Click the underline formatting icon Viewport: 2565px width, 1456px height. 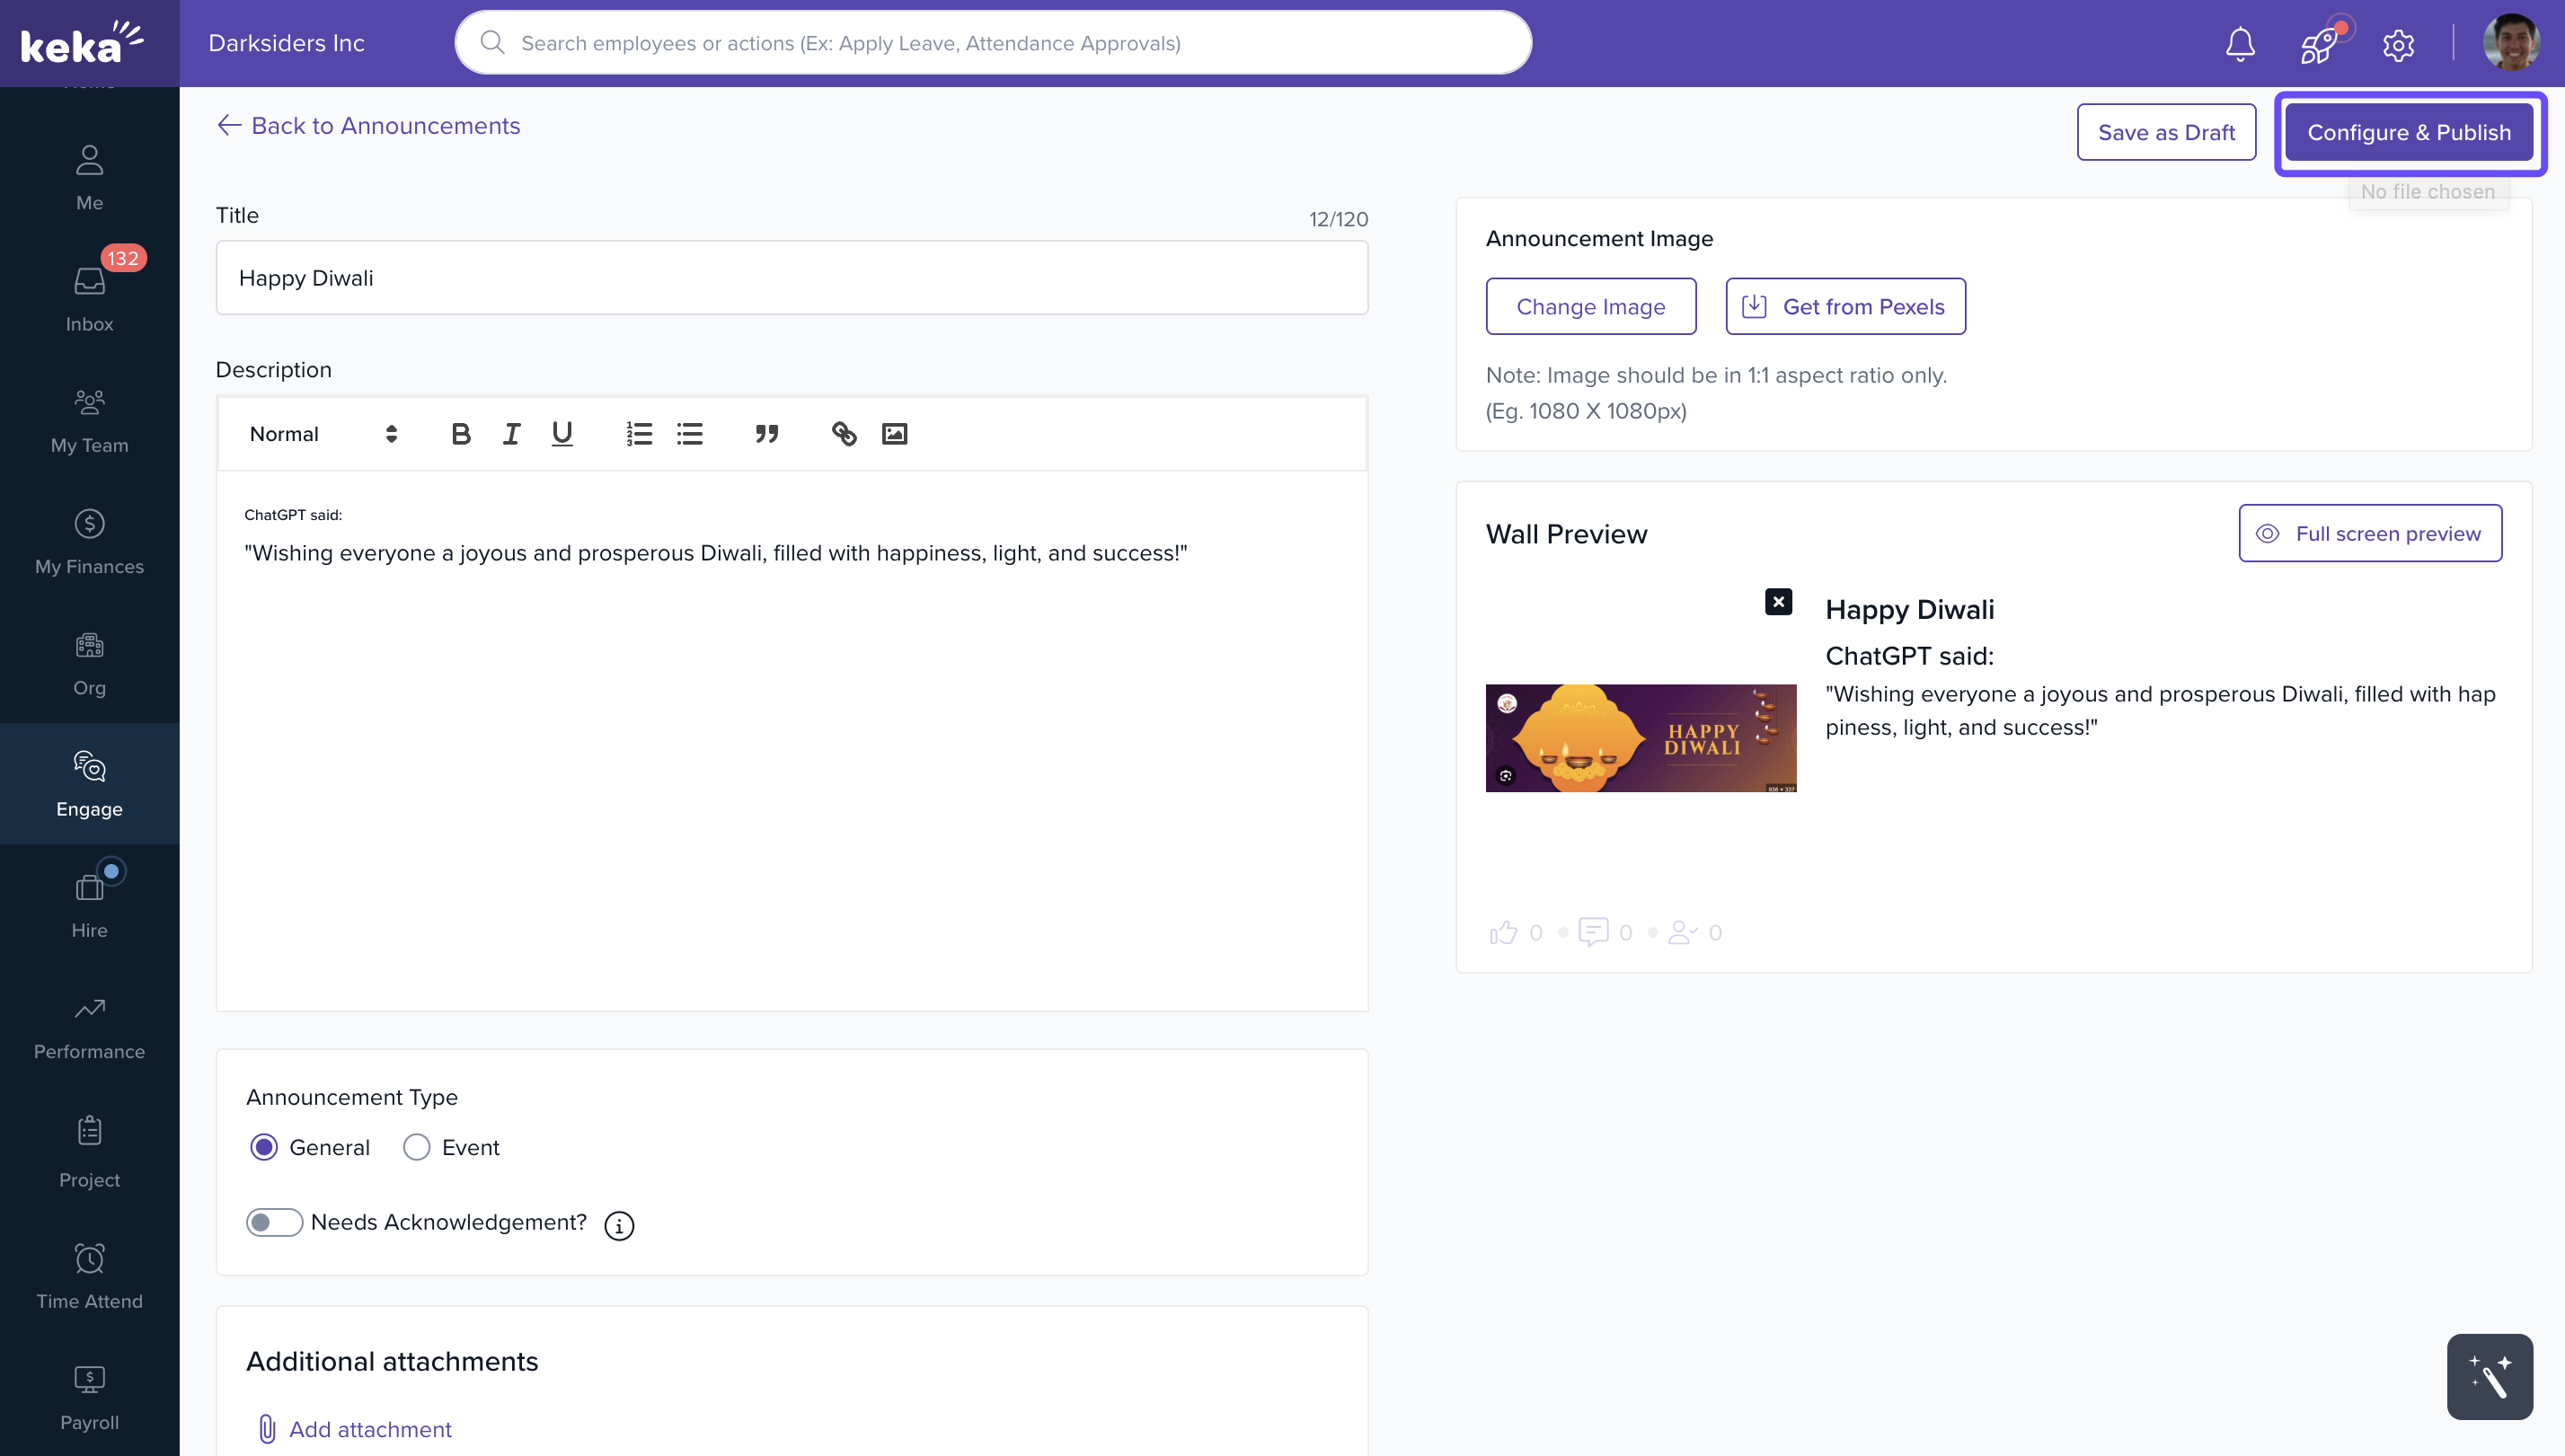(562, 434)
